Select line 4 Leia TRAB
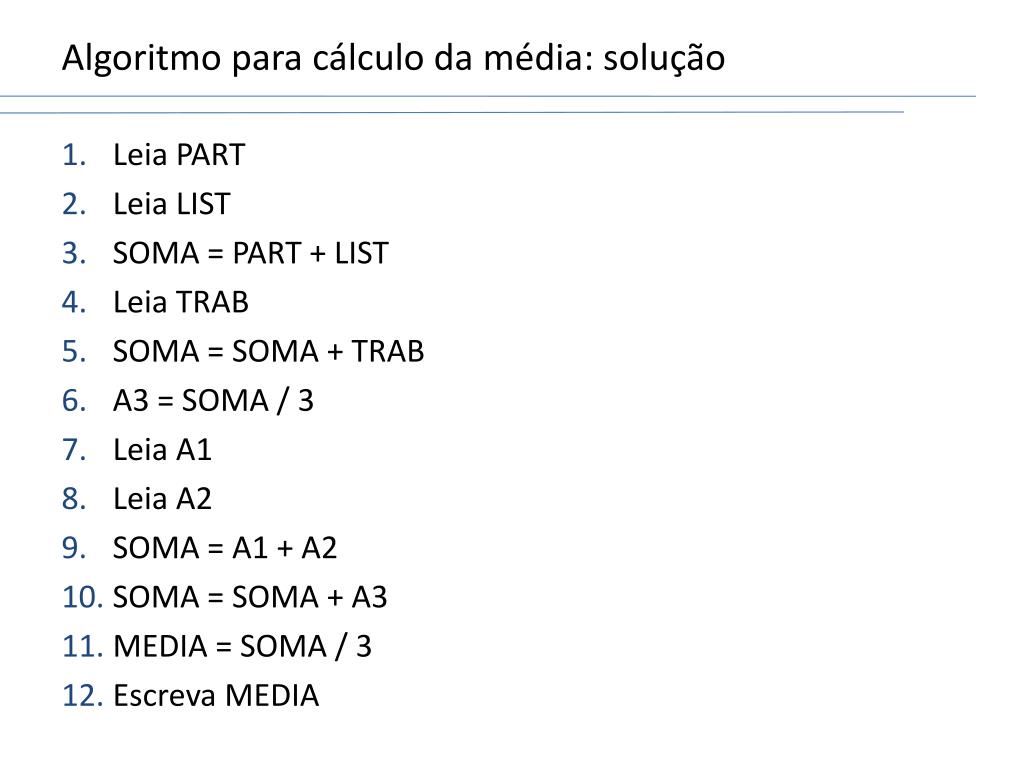Screen dimensions: 1024x768 [181, 302]
